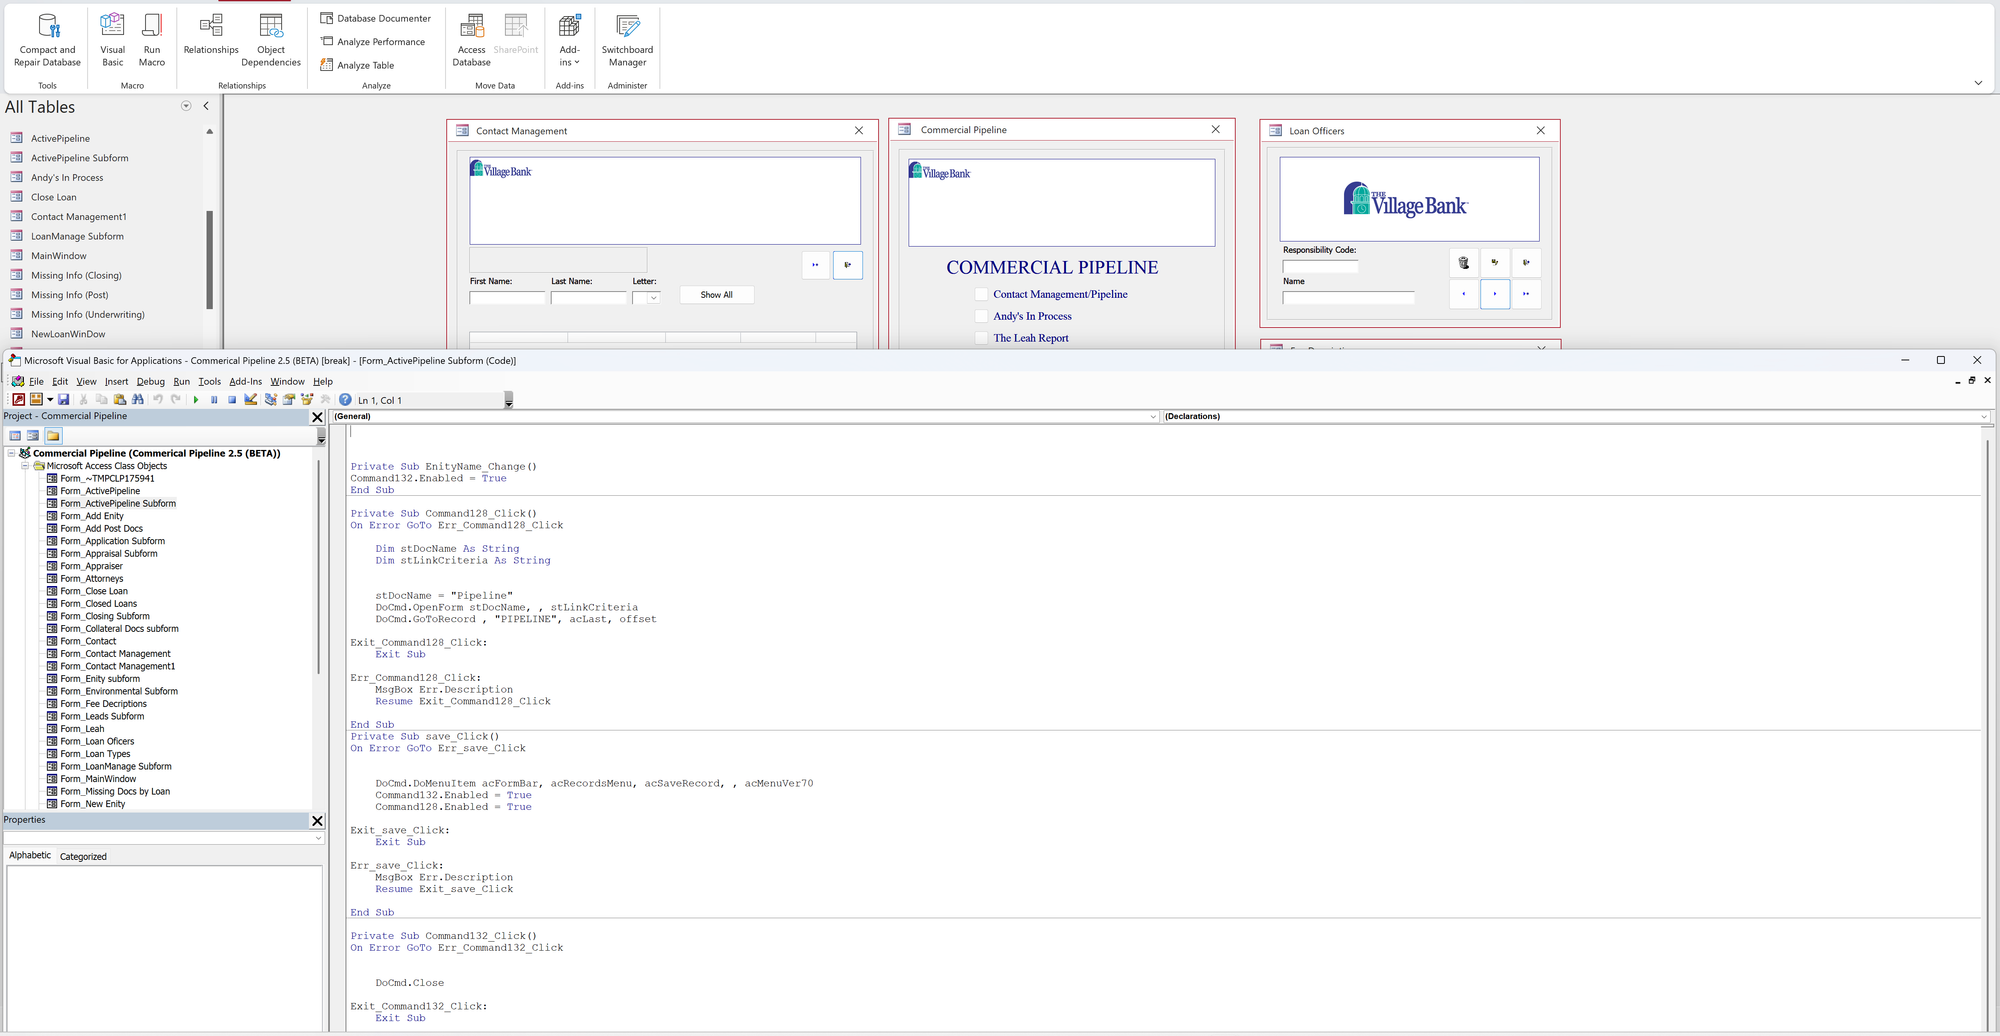Screen dimensions: 2000x1036
Task: Launch Switchboard Manager
Action: click(x=627, y=40)
